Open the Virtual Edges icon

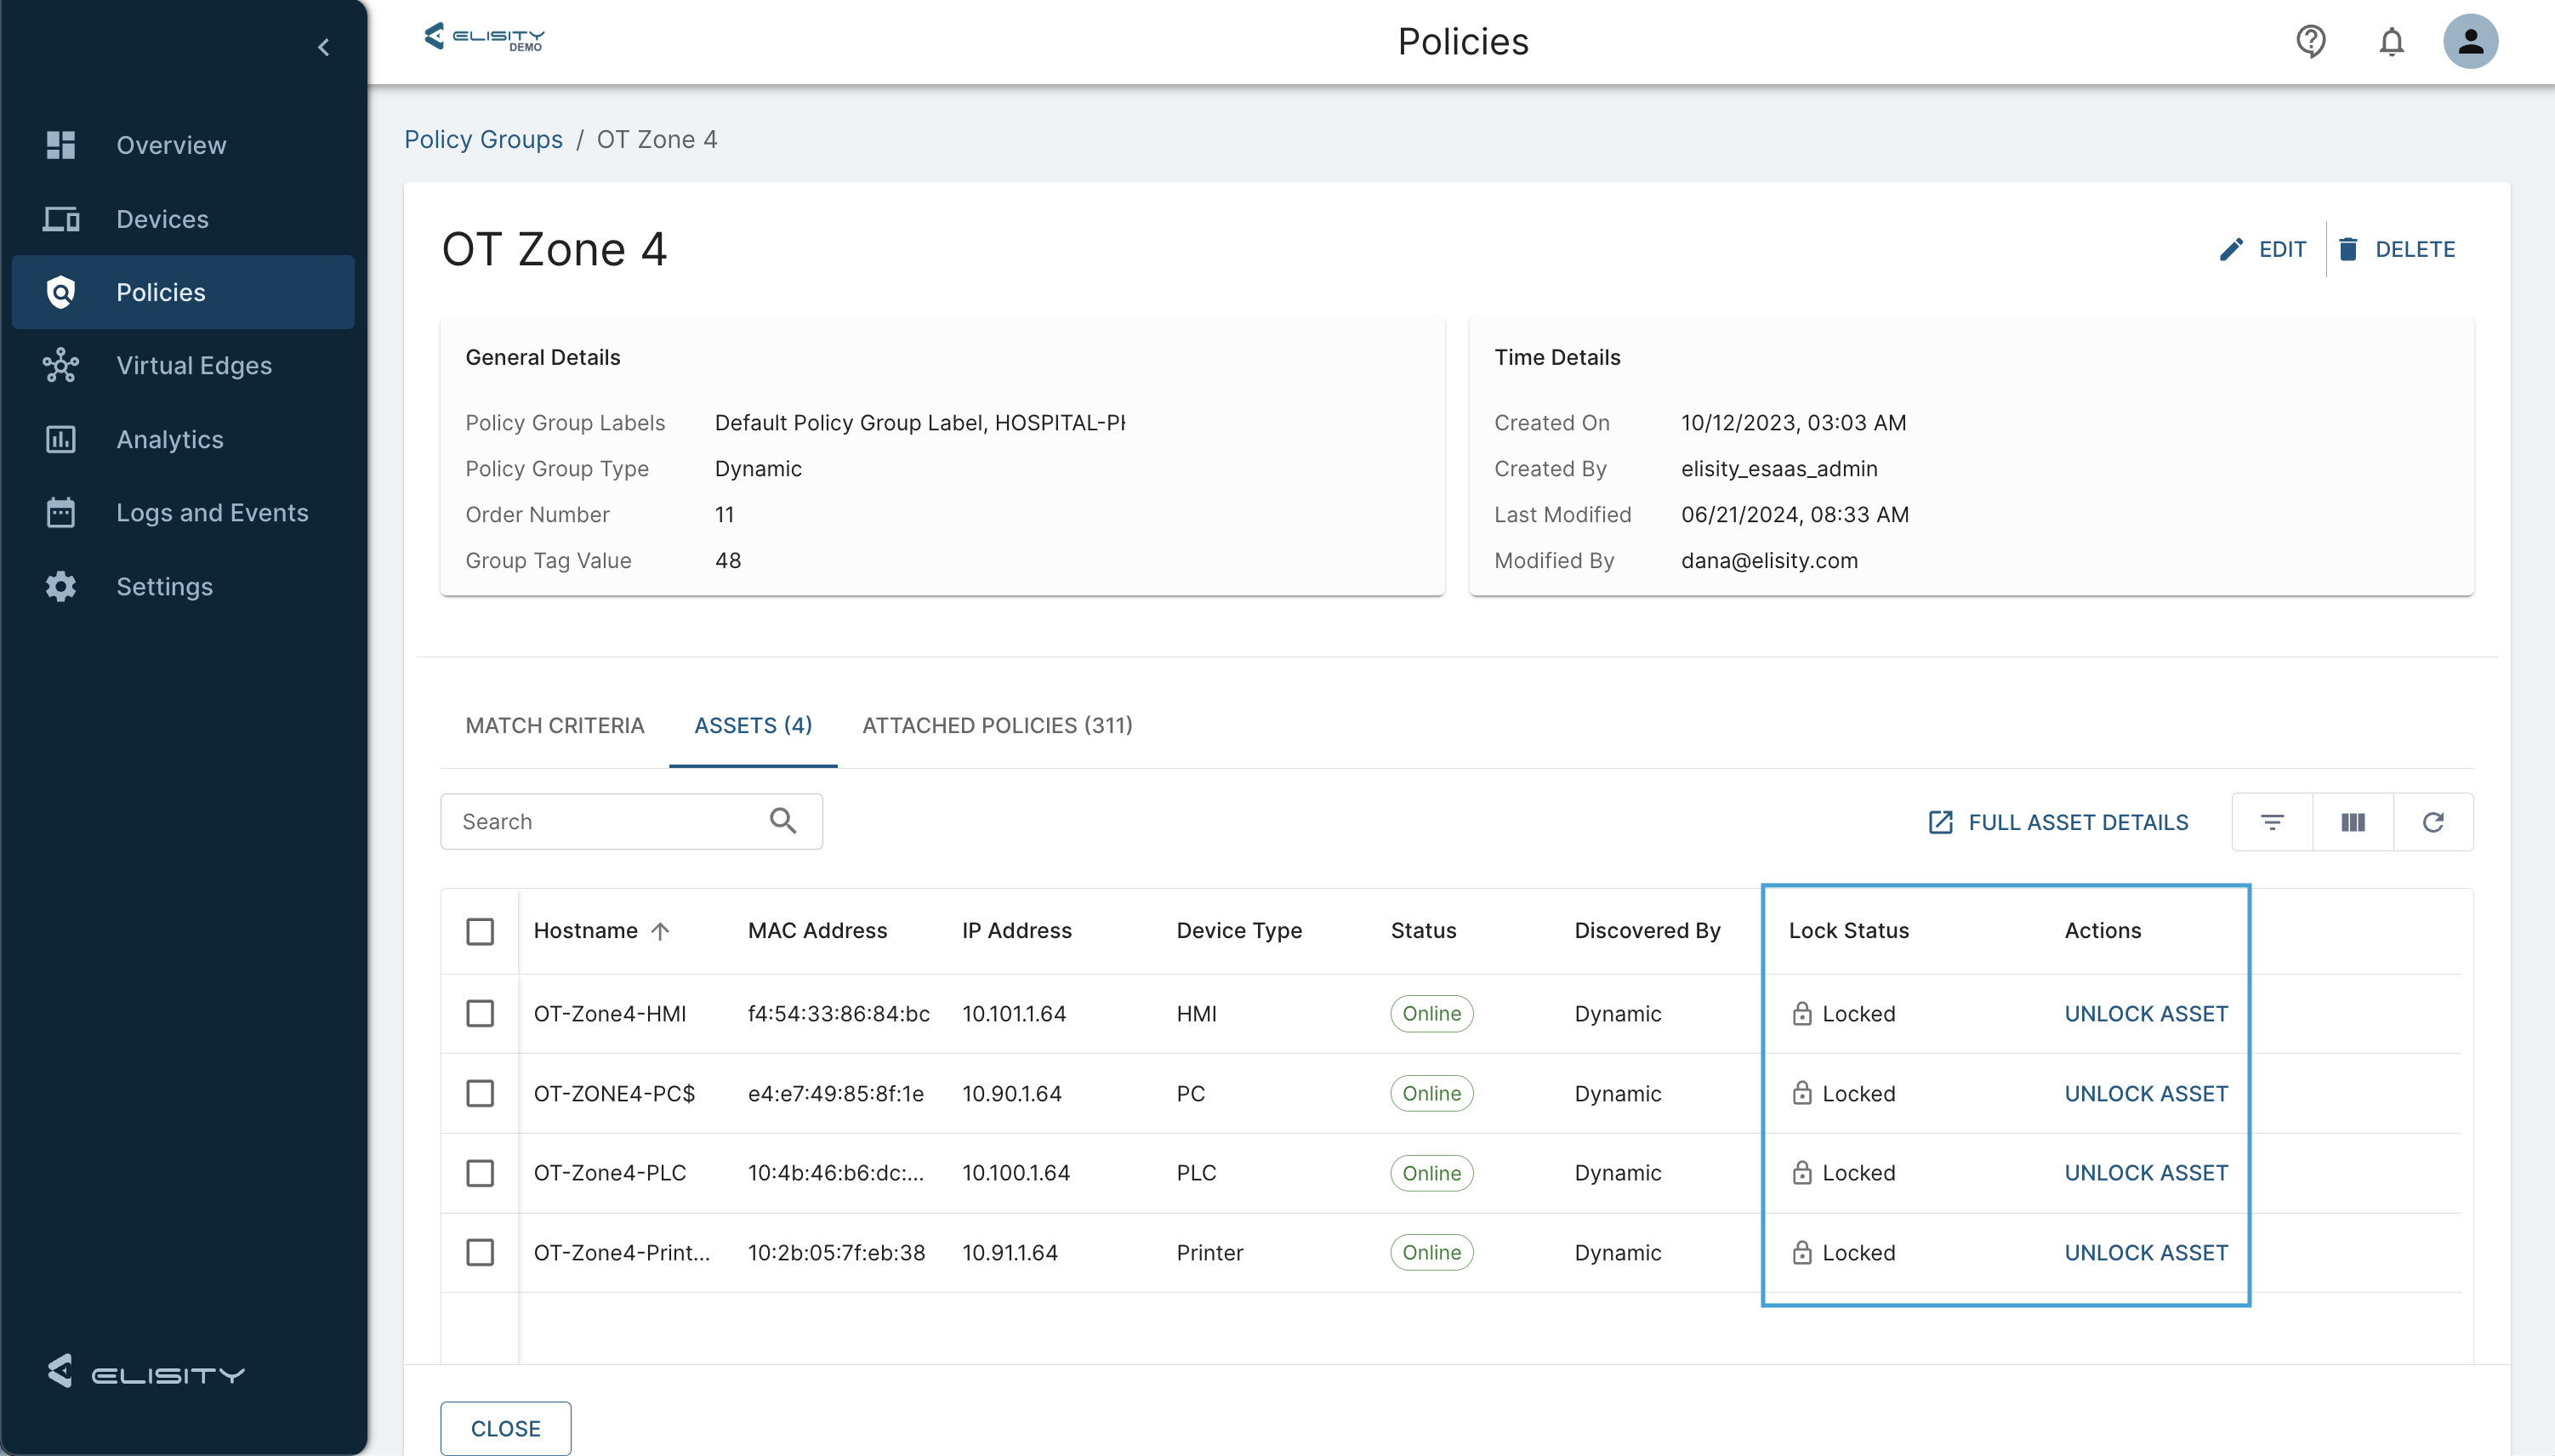[60, 365]
